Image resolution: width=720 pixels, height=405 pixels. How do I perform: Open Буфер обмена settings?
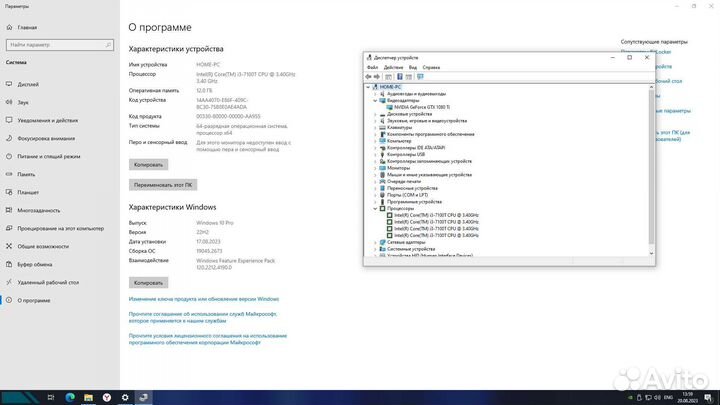tap(37, 263)
